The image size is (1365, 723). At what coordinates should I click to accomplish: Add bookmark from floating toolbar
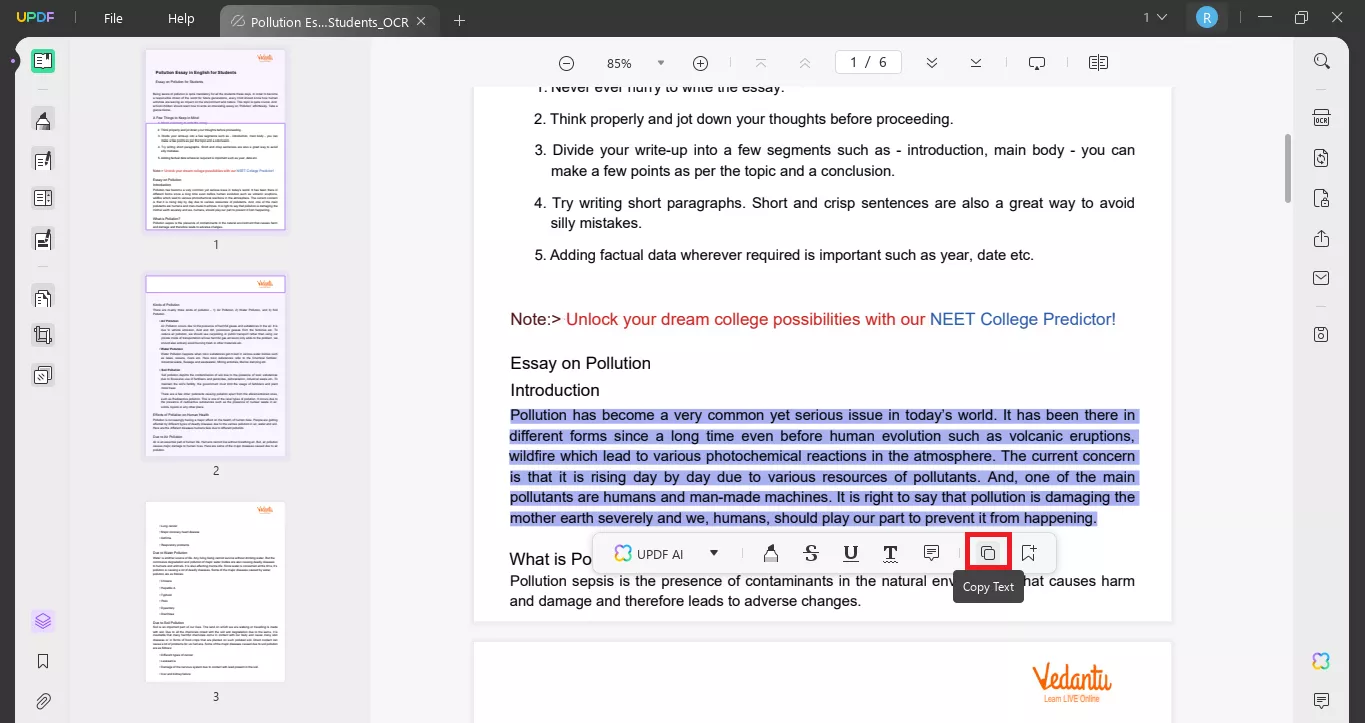click(x=1029, y=553)
